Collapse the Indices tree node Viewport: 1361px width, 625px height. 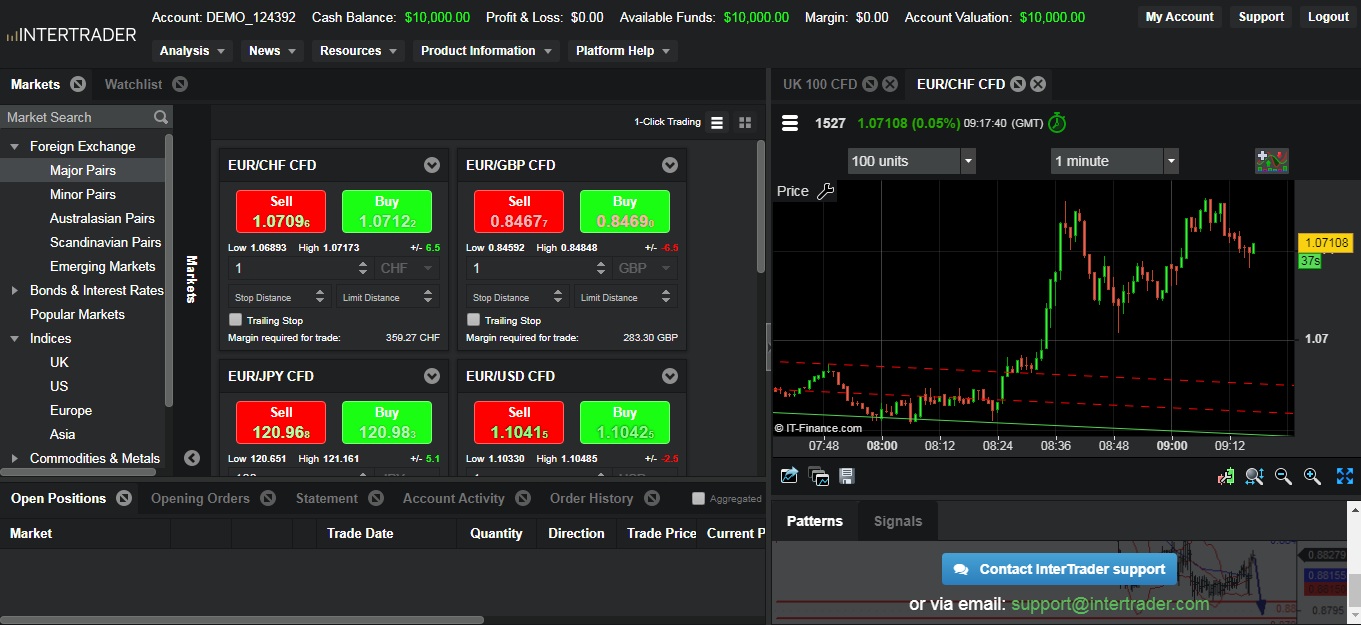coord(15,338)
